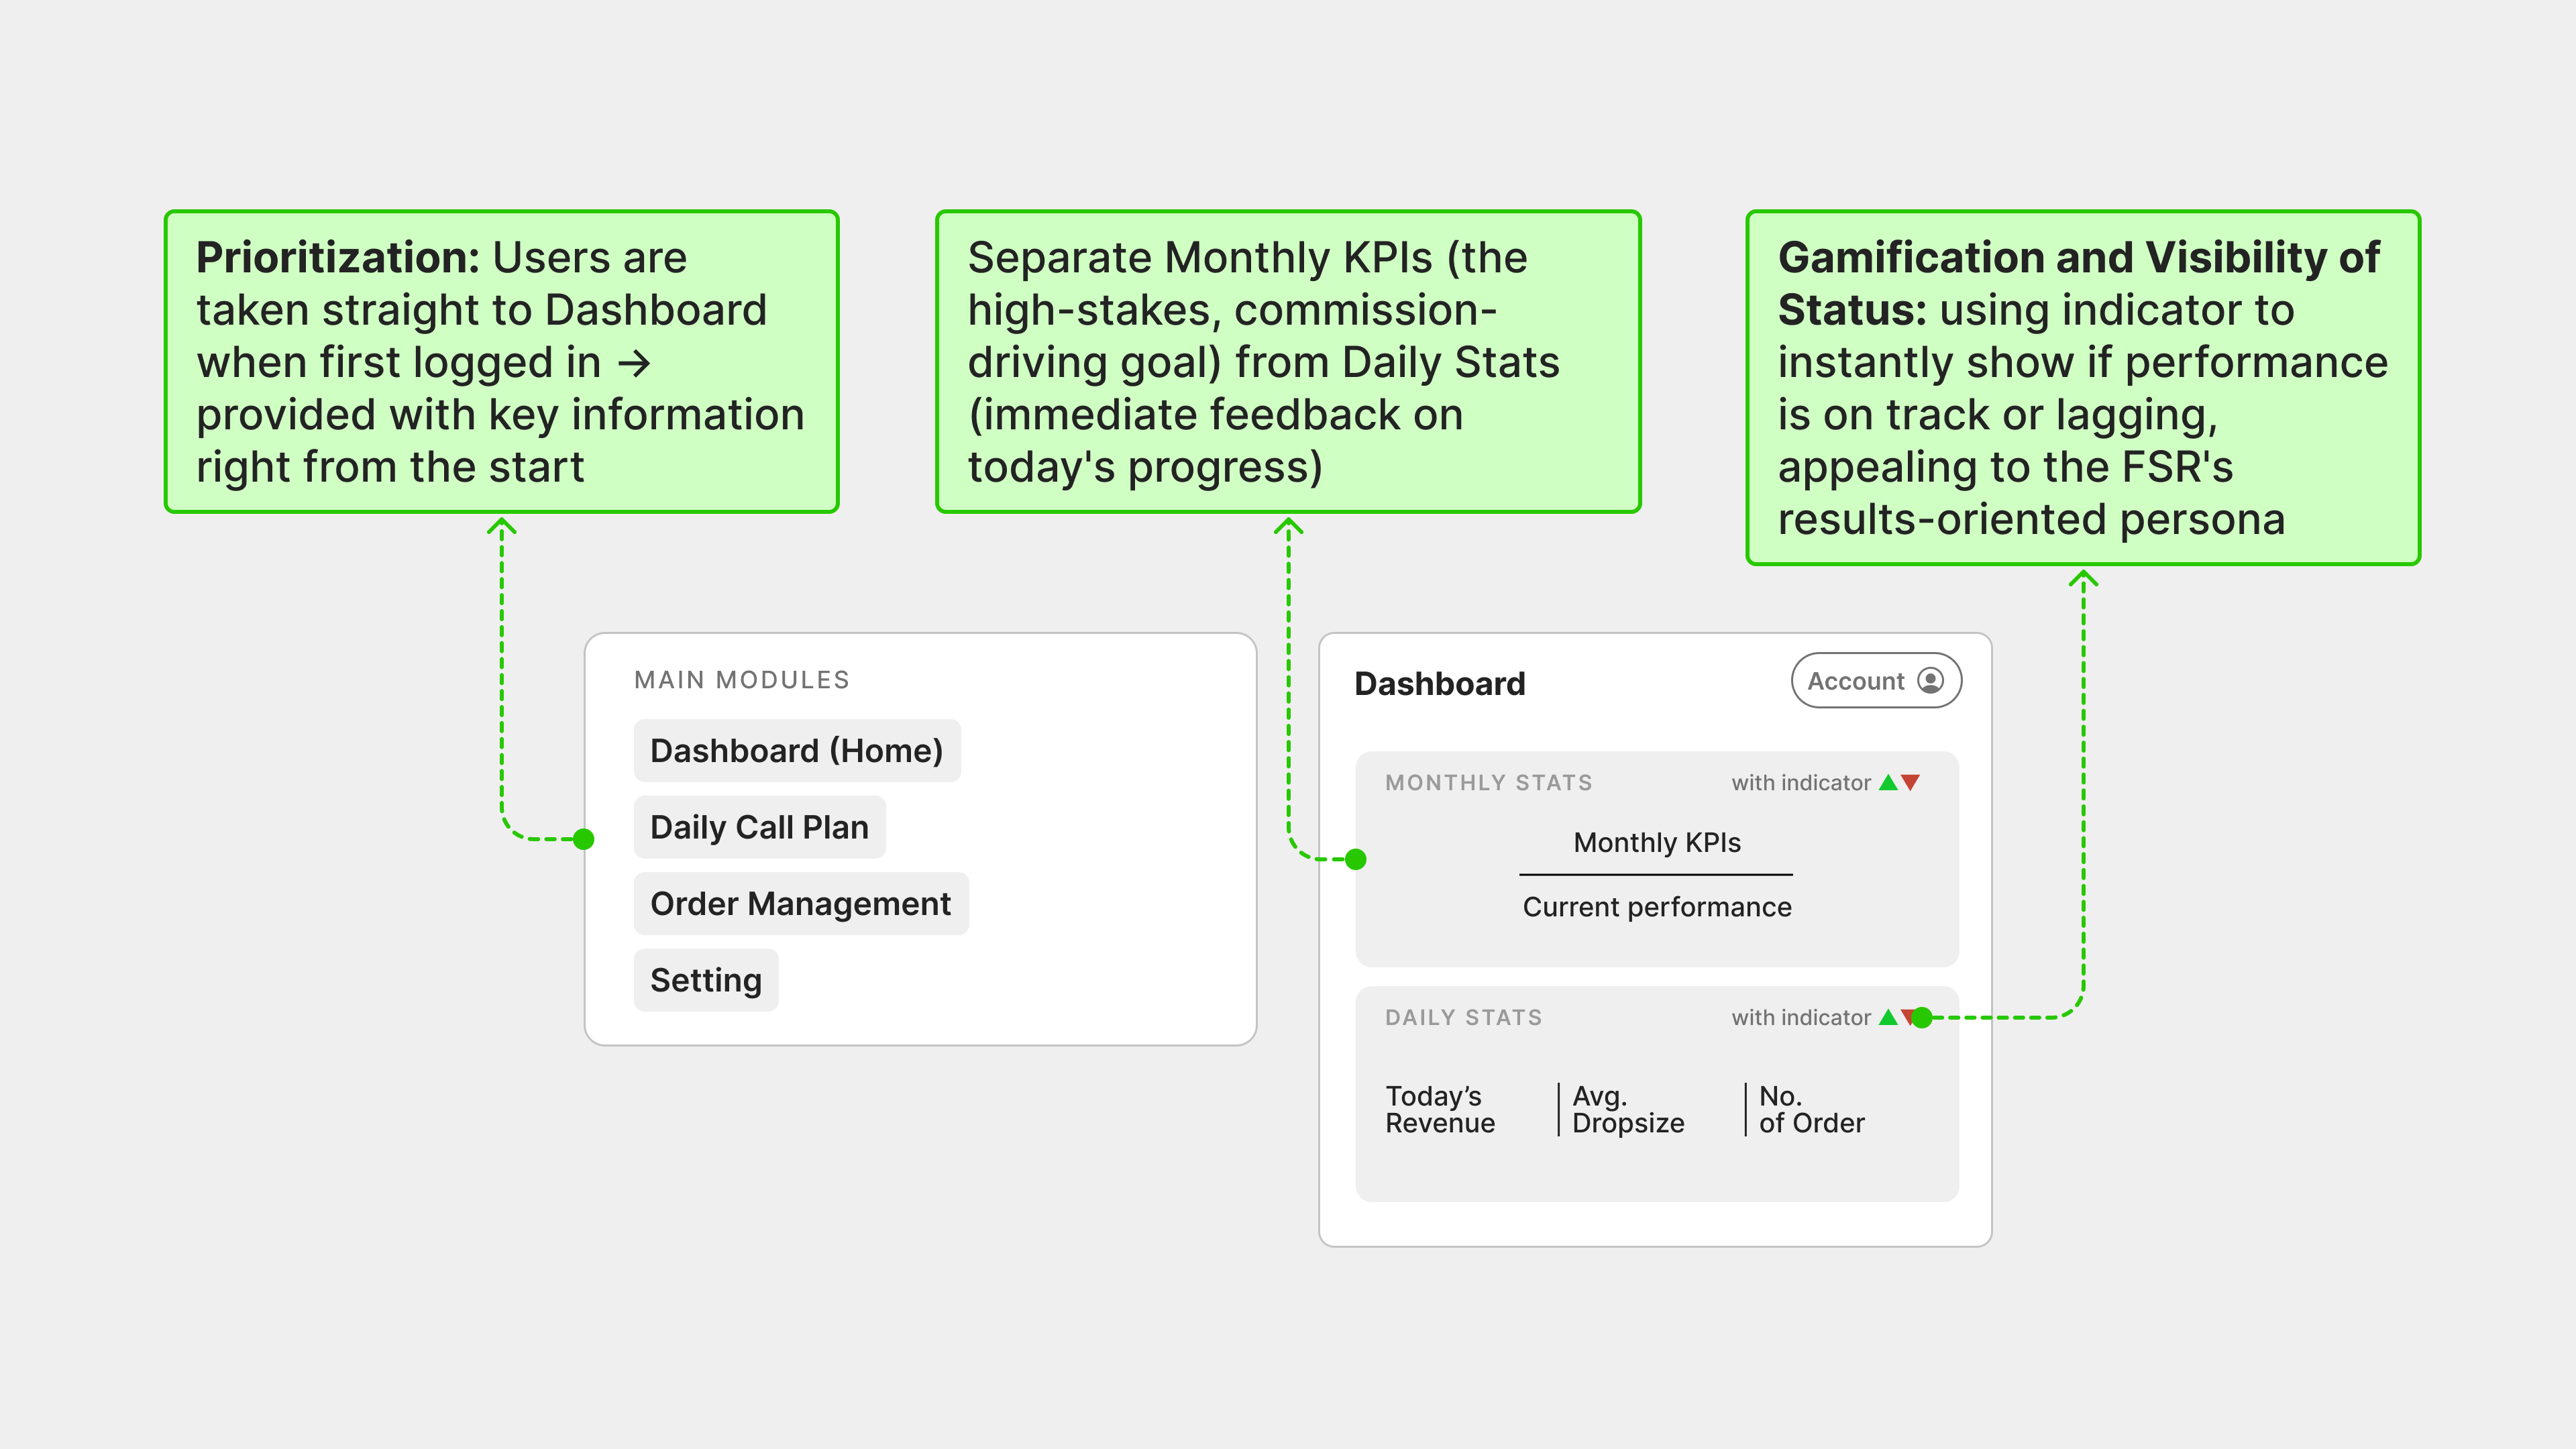Select the Today's Revenue stat

click(x=1440, y=1110)
